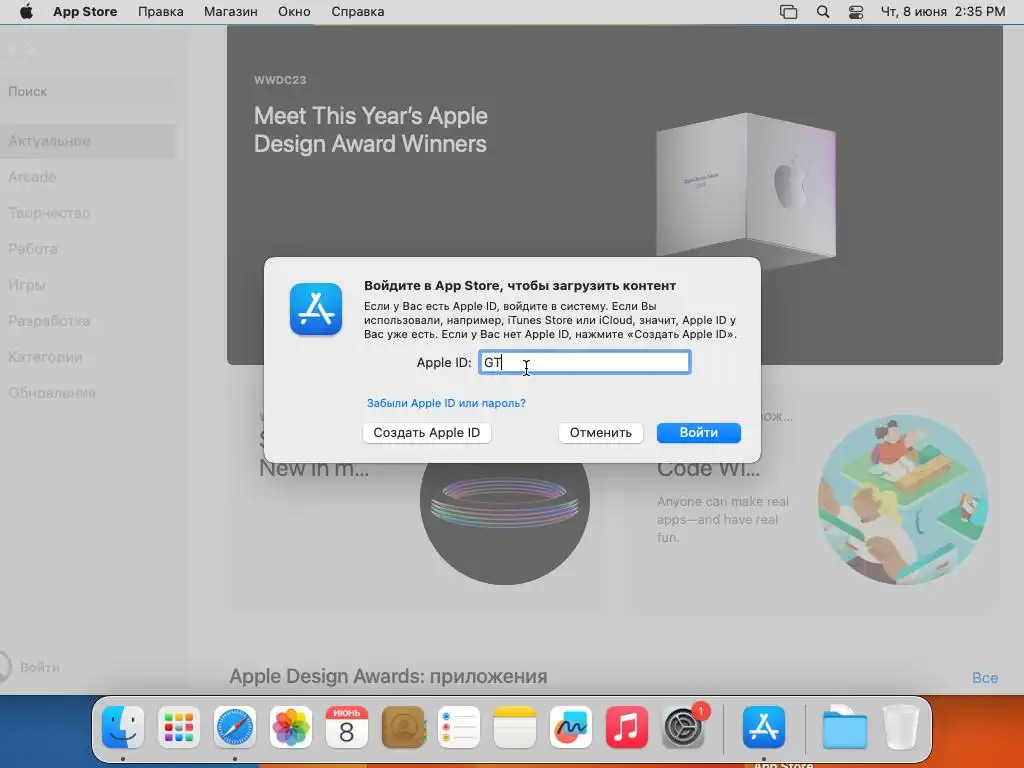Click the 'Создать Apple ID' button
Screen dimensions: 1024x768
point(426,432)
